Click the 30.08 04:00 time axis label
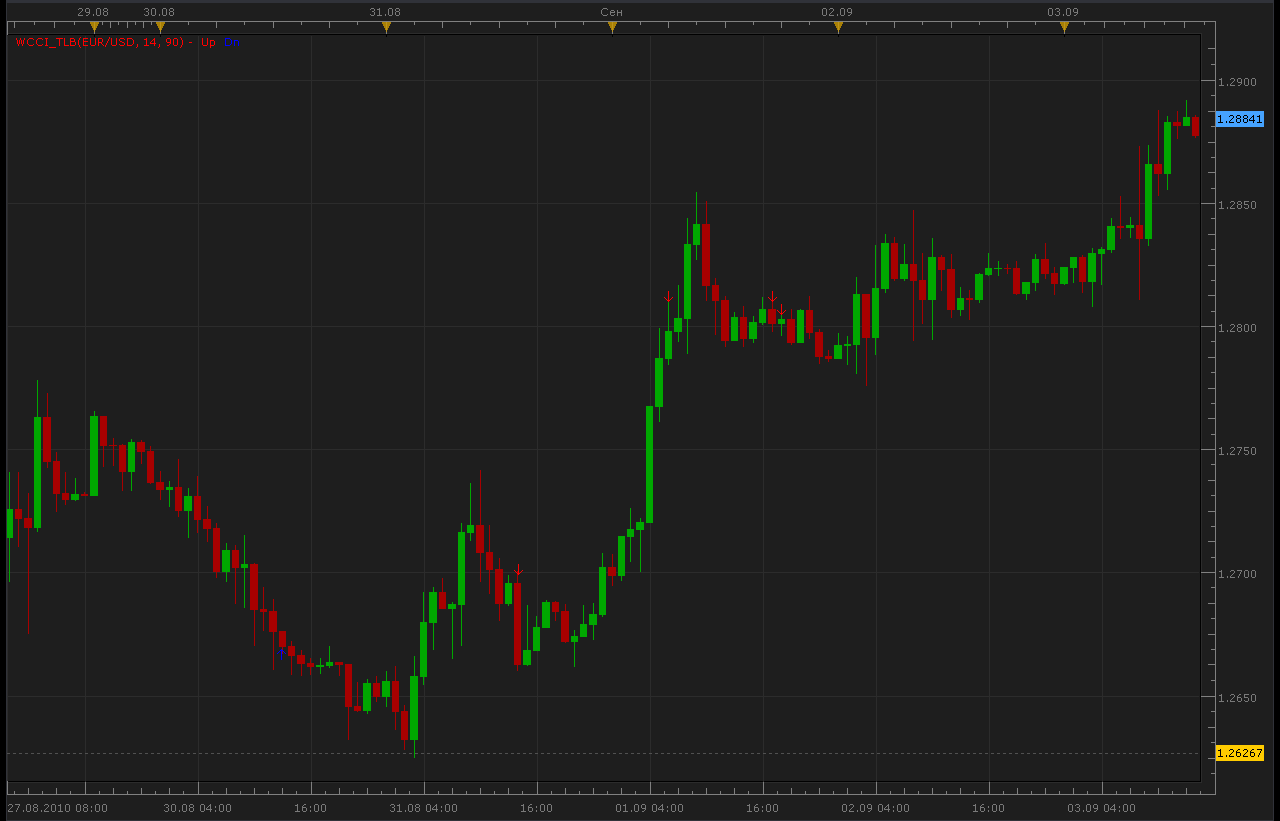1280x821 pixels. [197, 808]
